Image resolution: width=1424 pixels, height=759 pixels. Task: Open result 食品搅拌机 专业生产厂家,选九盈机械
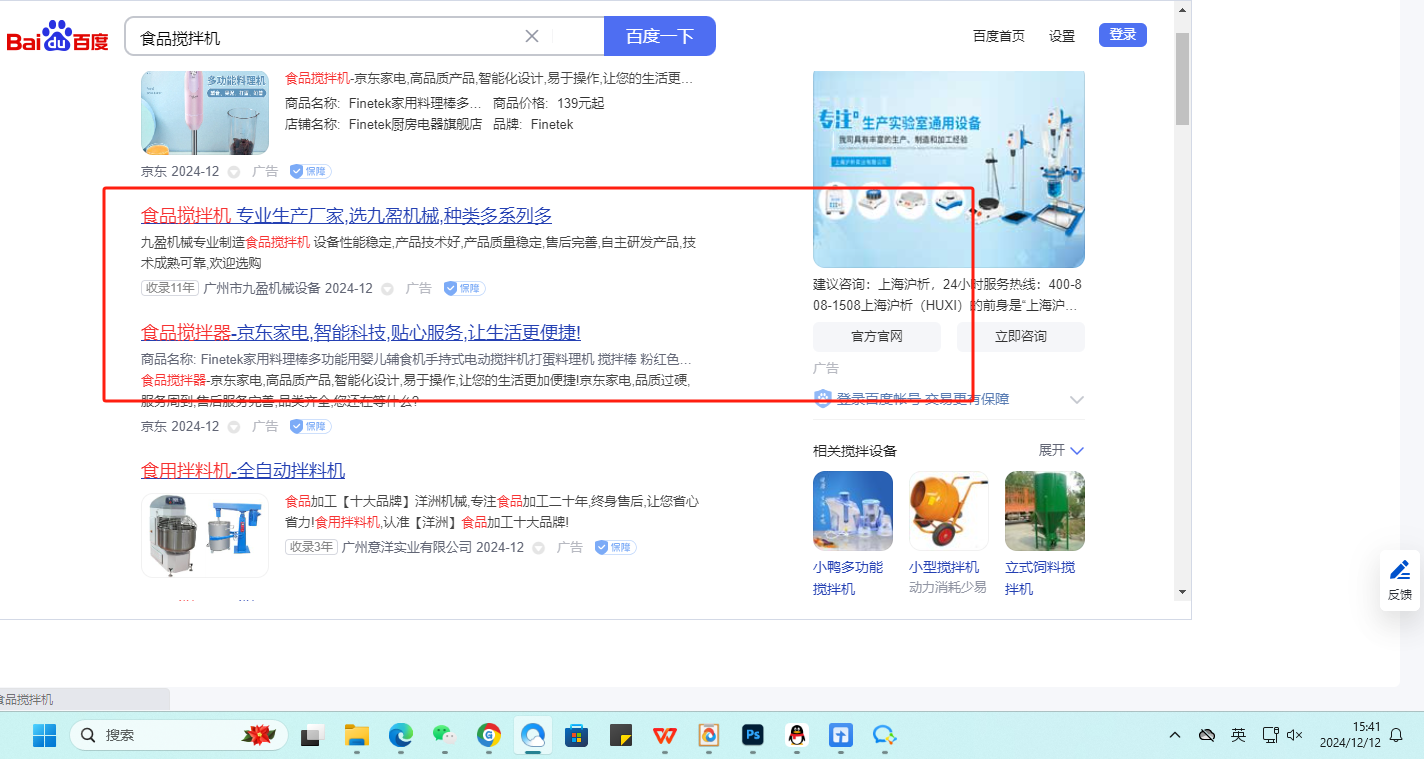point(346,216)
